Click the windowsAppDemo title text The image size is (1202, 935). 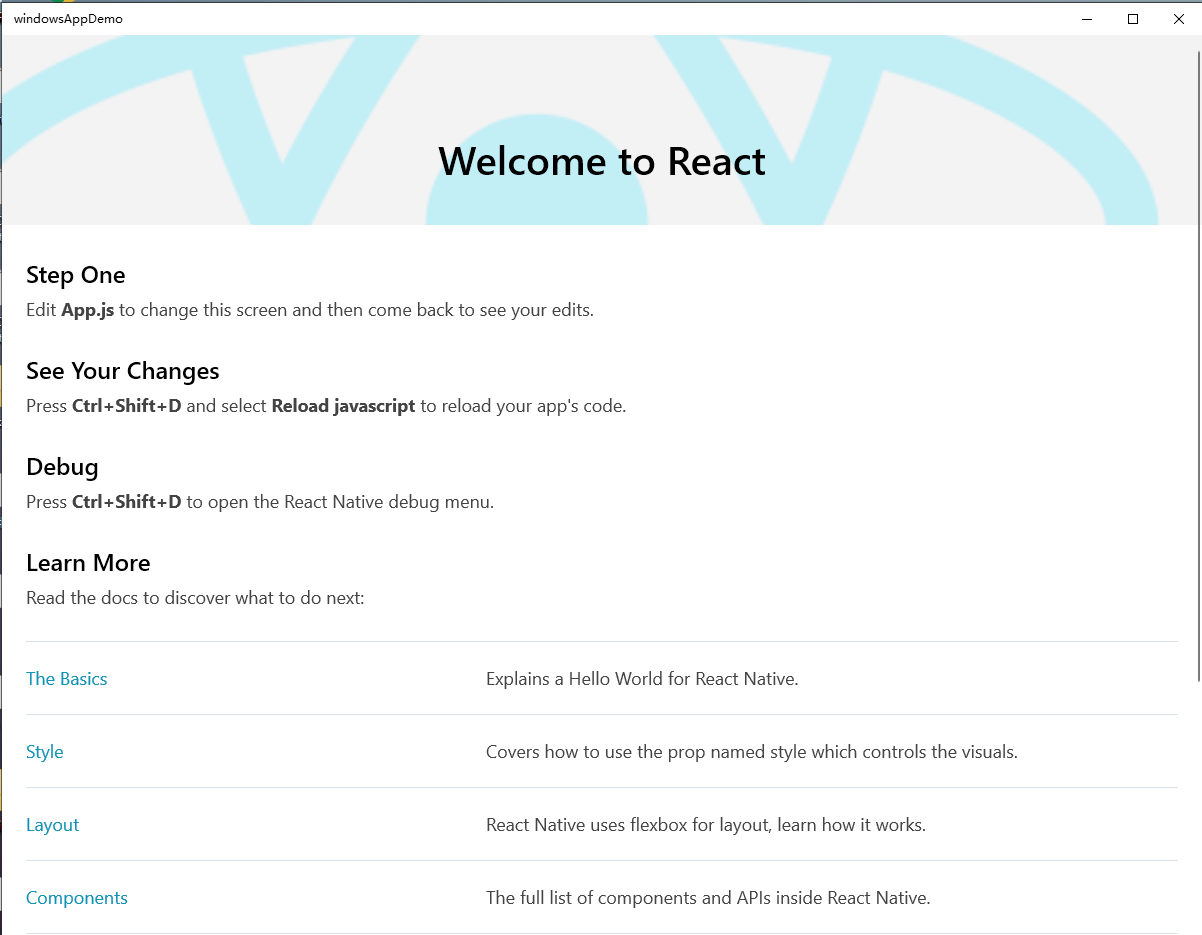pos(69,19)
